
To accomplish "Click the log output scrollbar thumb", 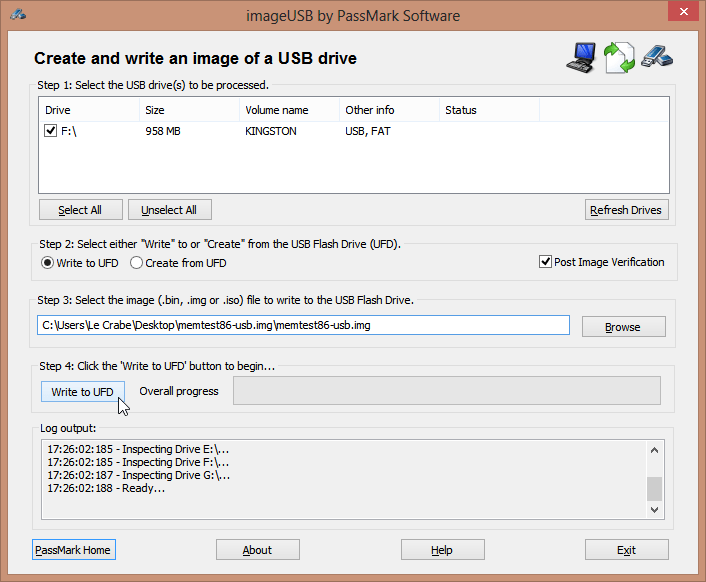I will click(x=655, y=489).
